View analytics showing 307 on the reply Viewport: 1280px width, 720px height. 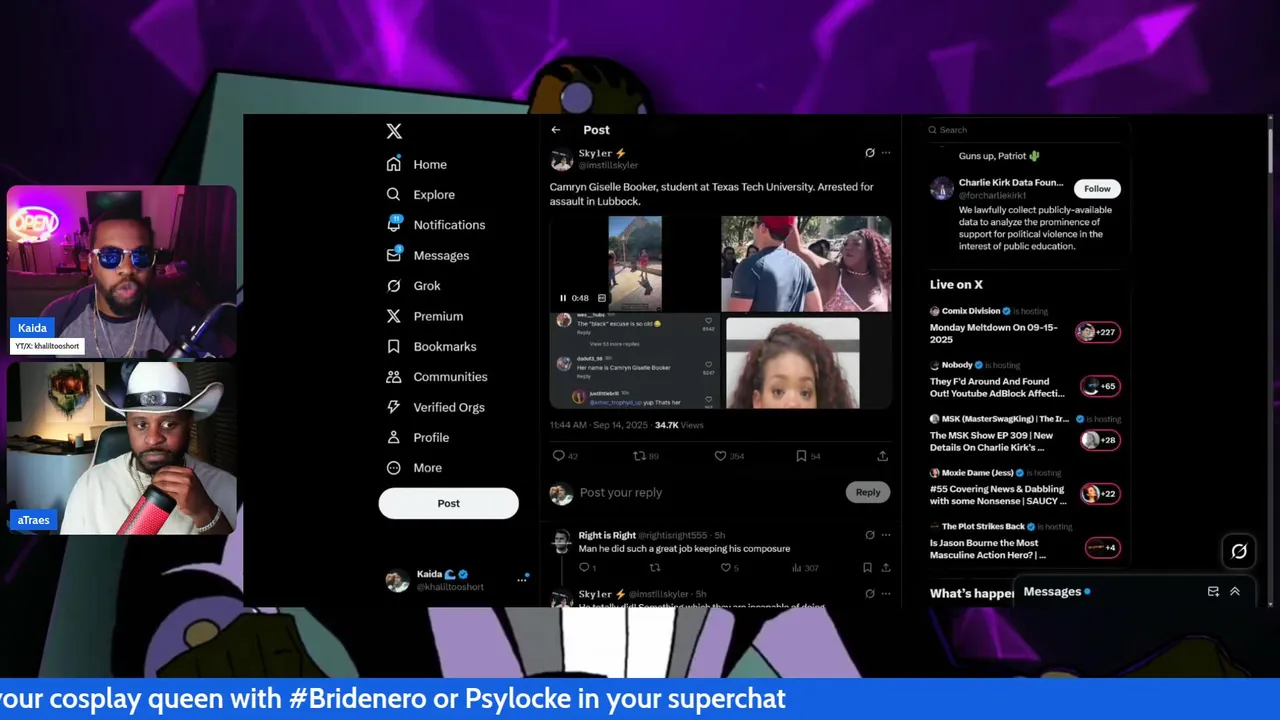[805, 568]
